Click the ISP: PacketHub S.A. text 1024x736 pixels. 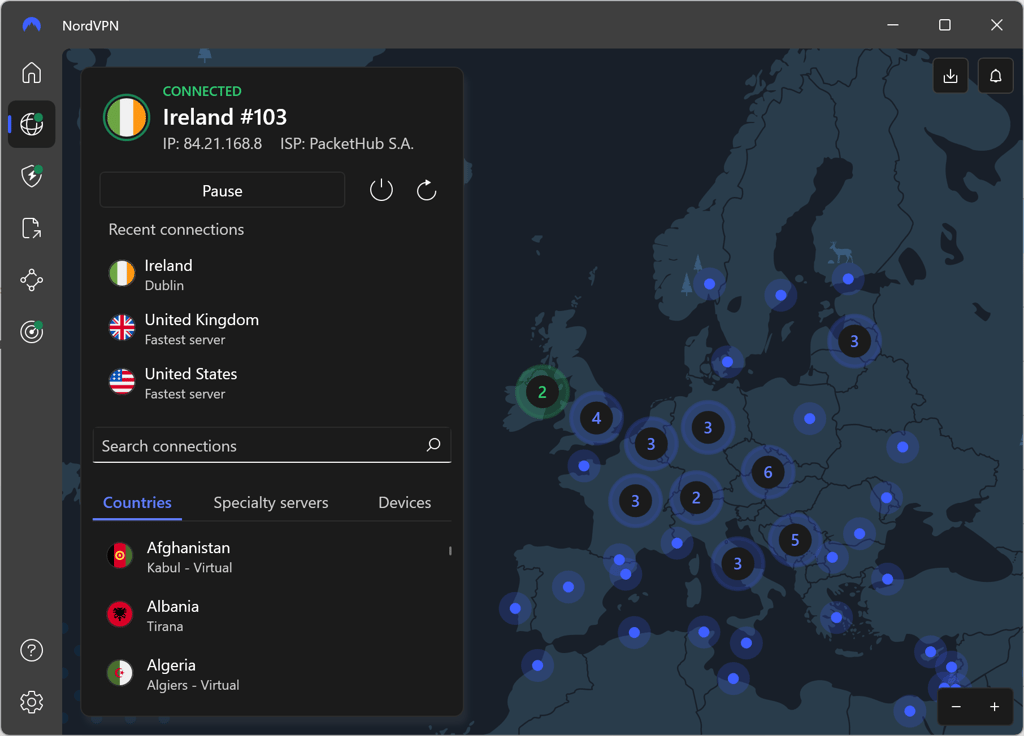[x=347, y=144]
